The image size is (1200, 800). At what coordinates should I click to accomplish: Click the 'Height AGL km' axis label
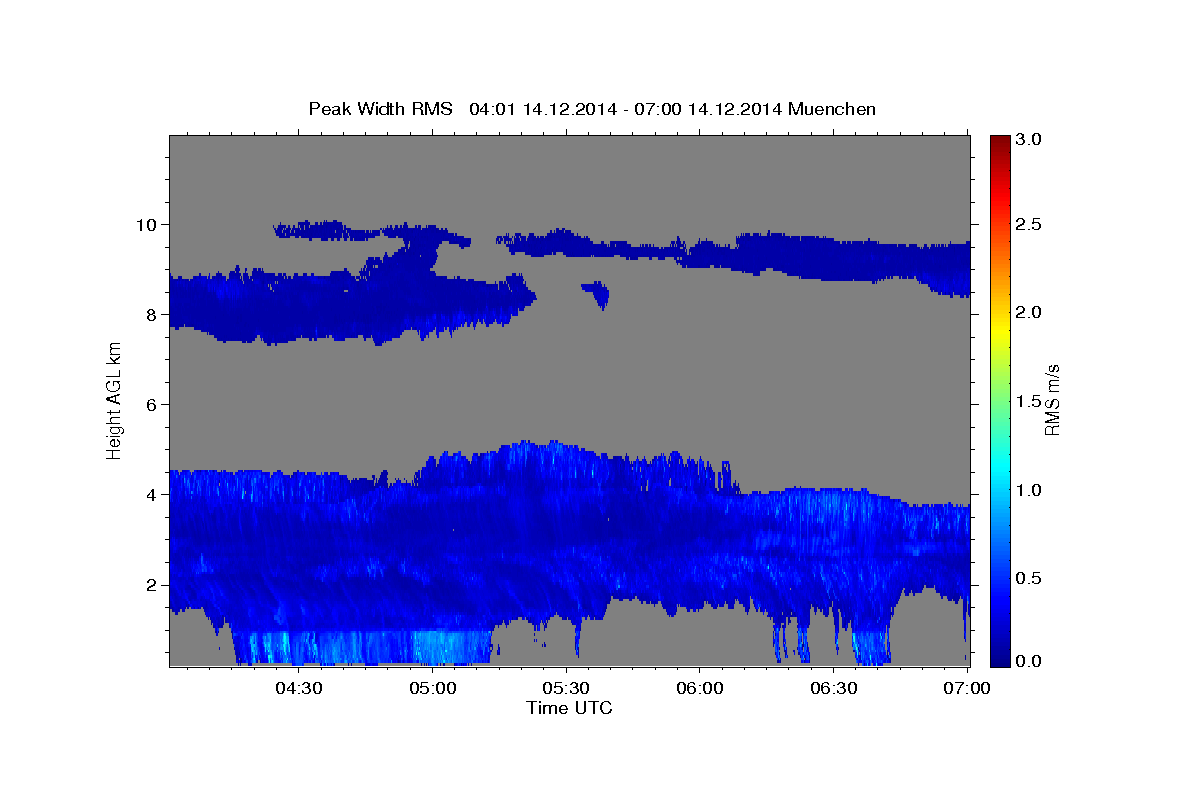click(114, 400)
